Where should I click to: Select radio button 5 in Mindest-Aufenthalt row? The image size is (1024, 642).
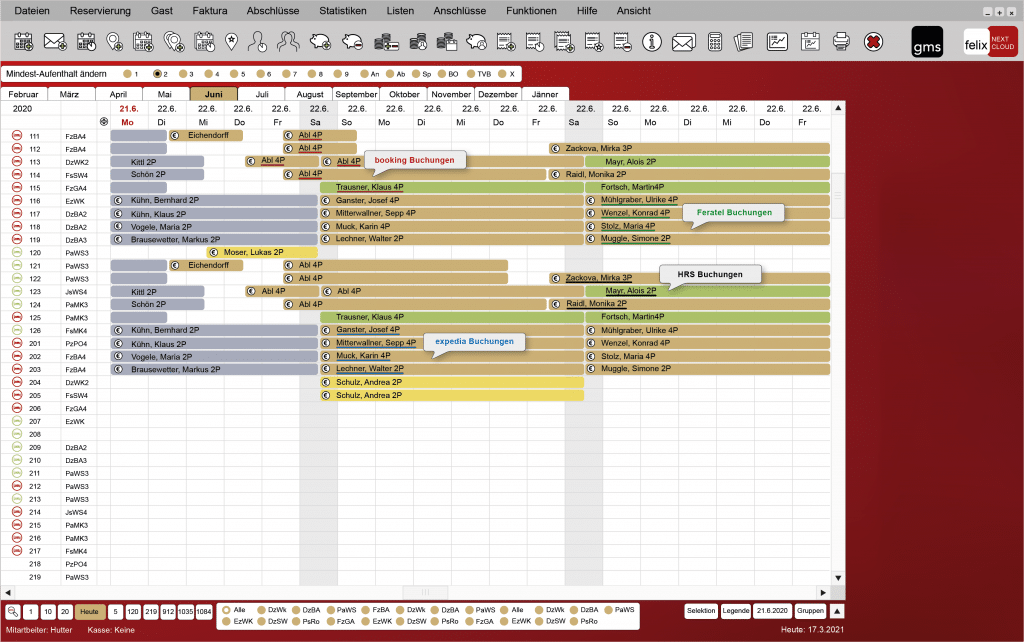tap(233, 73)
